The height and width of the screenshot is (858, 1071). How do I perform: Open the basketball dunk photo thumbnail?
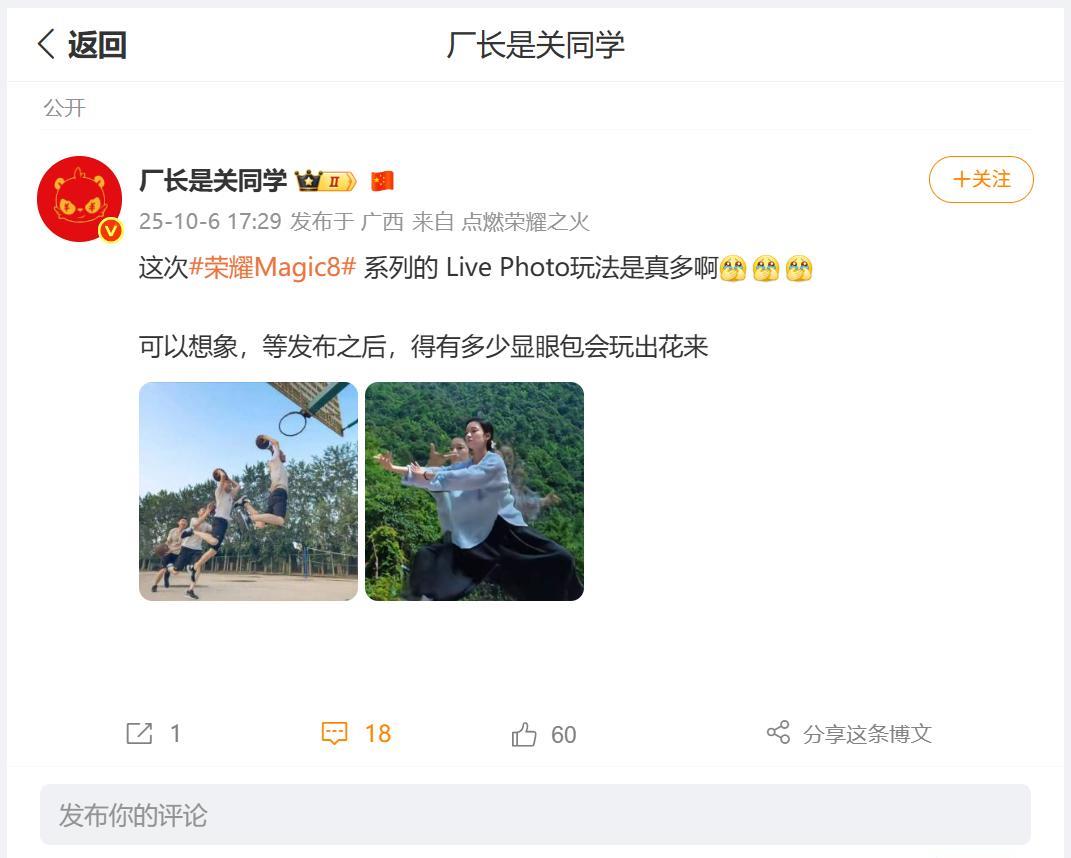[249, 492]
